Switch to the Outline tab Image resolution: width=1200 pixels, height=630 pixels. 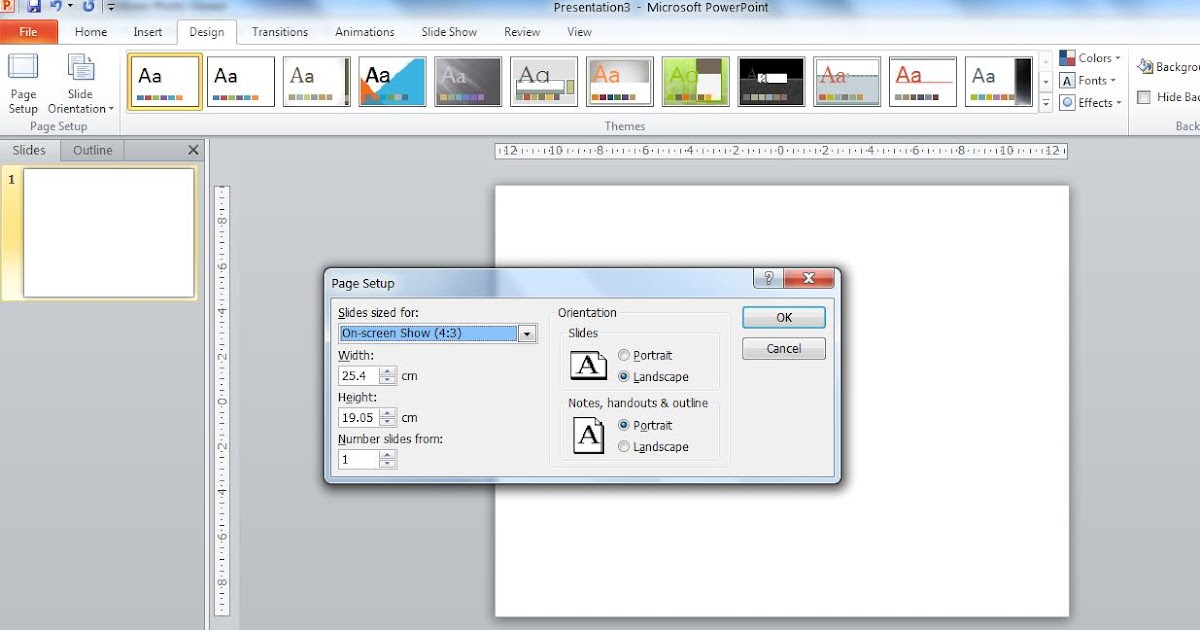(92, 149)
